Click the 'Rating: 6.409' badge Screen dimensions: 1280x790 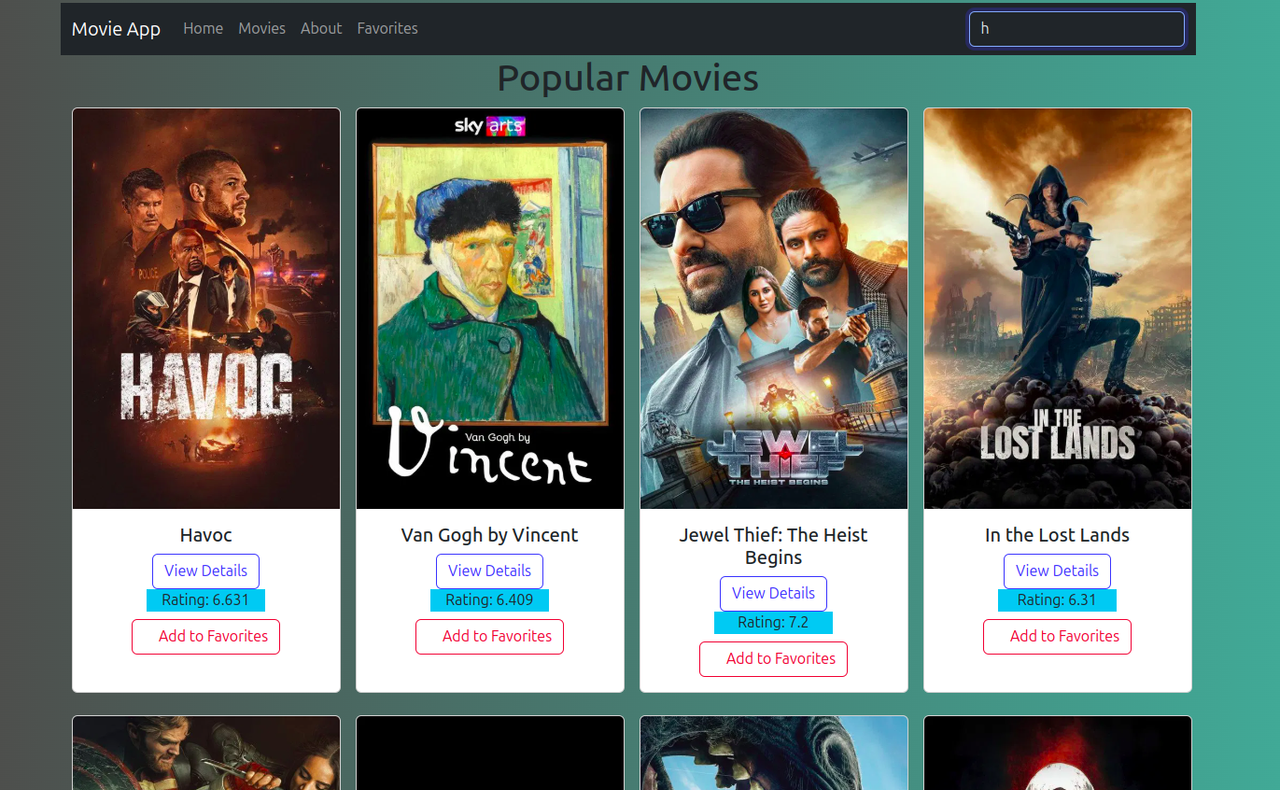pos(490,600)
